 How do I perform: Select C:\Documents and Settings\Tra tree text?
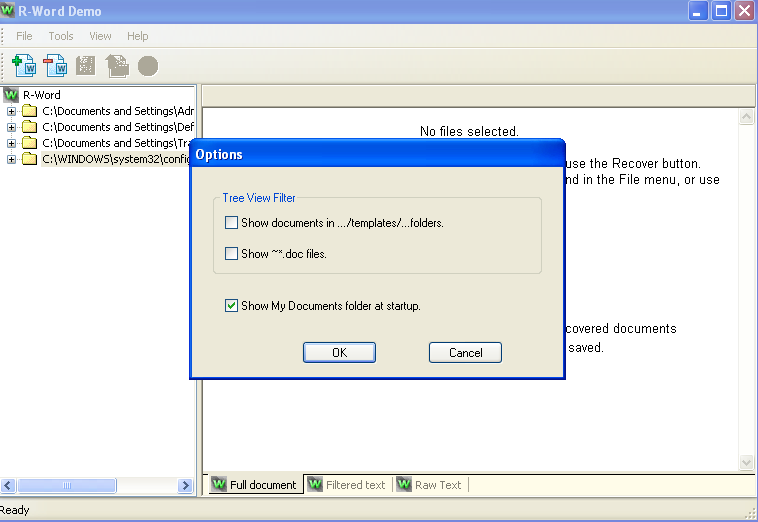point(117,143)
